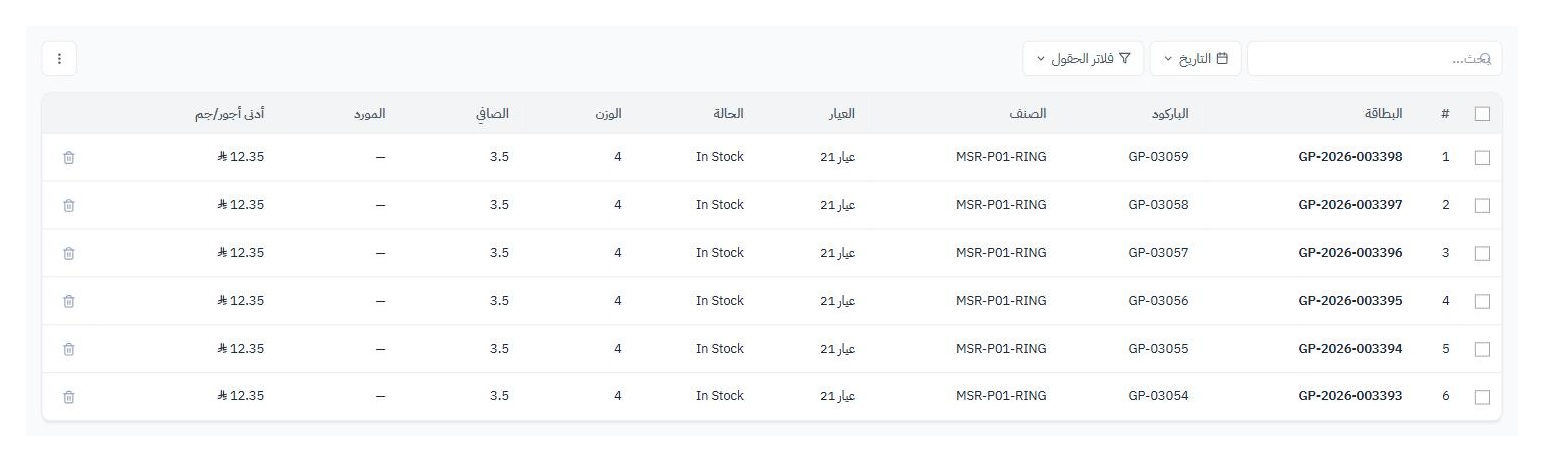This screenshot has width=1544, height=462.
Task: Toggle checkbox for GP-2026-003395
Action: coord(1482,302)
